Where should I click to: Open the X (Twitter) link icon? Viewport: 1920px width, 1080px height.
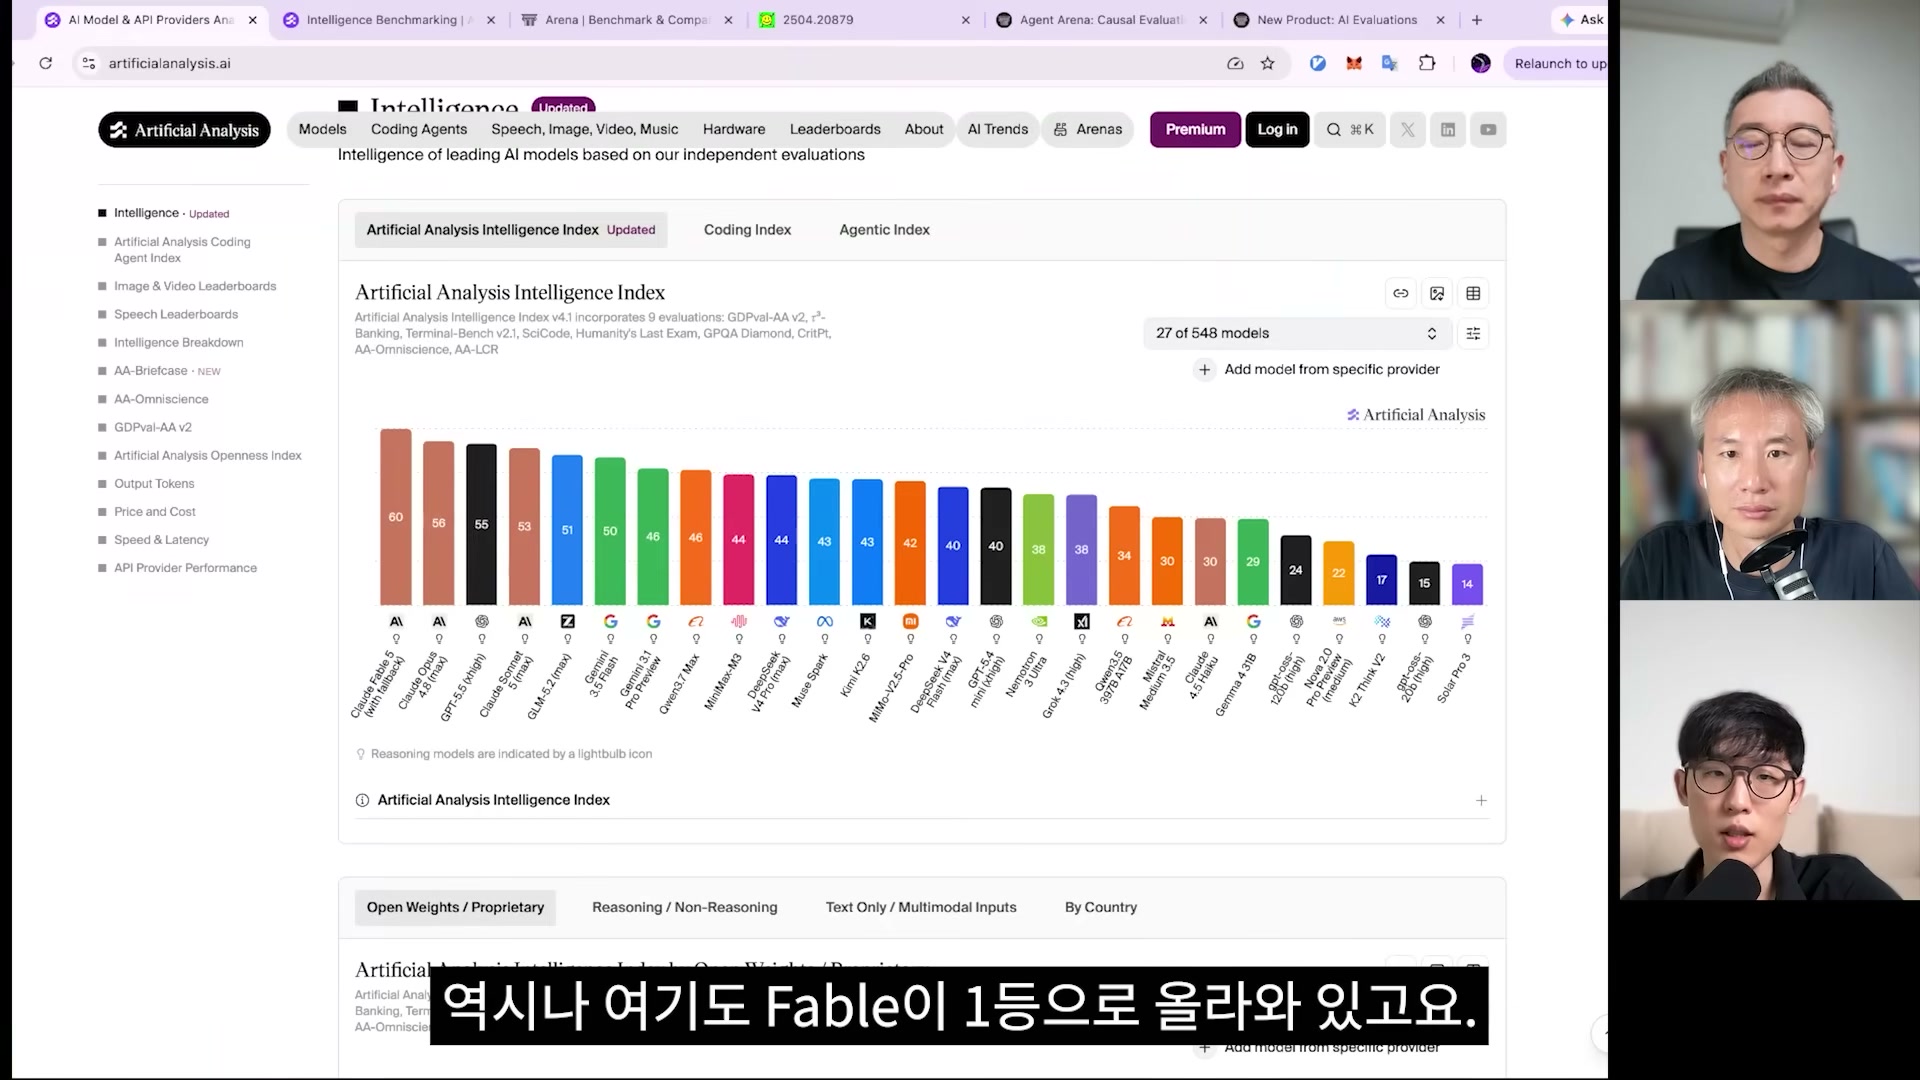pos(1408,130)
